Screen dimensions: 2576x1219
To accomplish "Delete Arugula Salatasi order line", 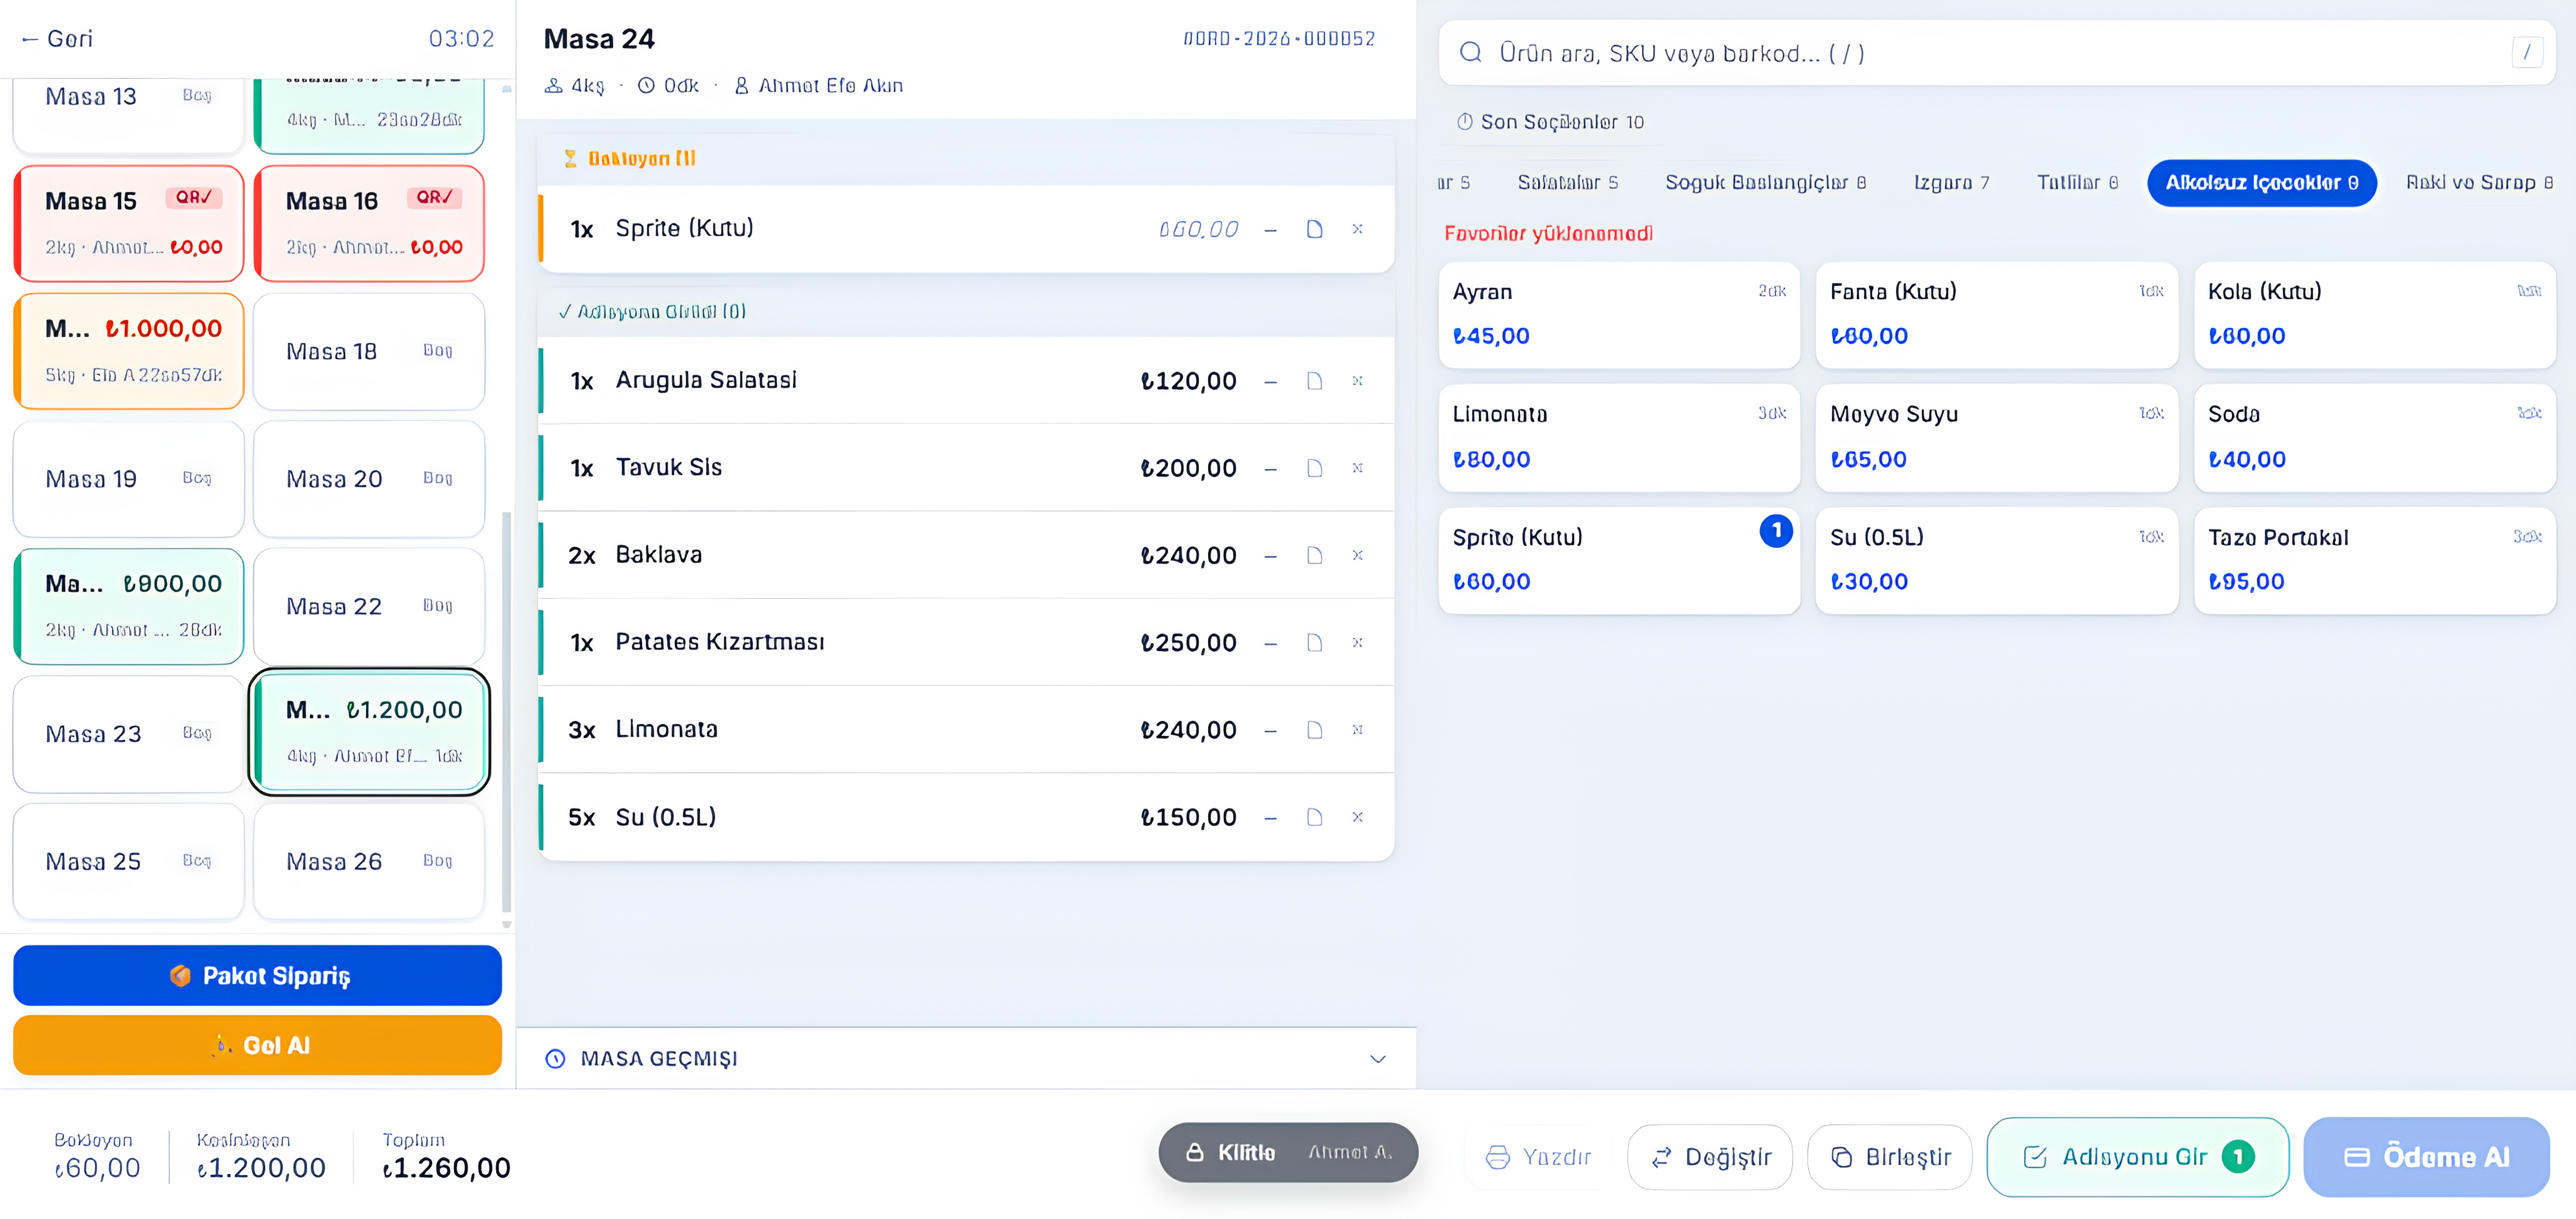I will [x=1357, y=381].
